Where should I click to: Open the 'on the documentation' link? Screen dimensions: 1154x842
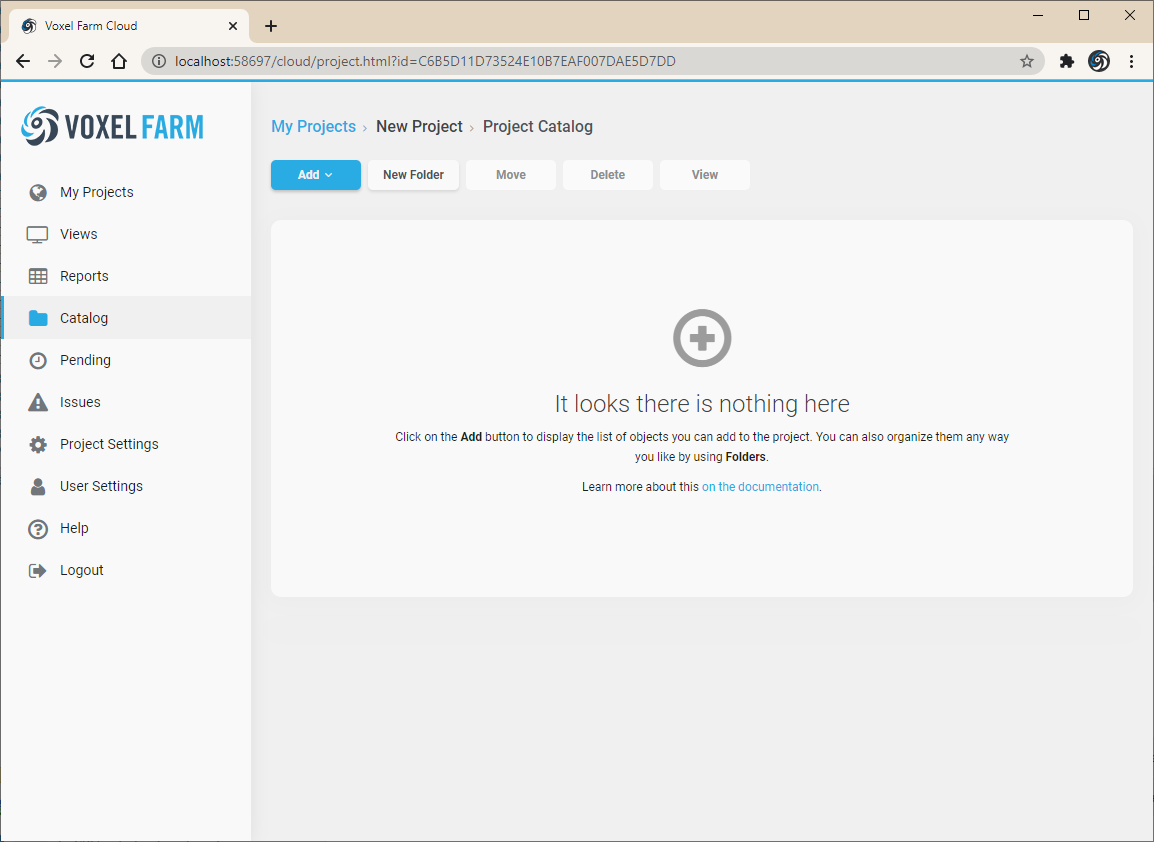(760, 487)
